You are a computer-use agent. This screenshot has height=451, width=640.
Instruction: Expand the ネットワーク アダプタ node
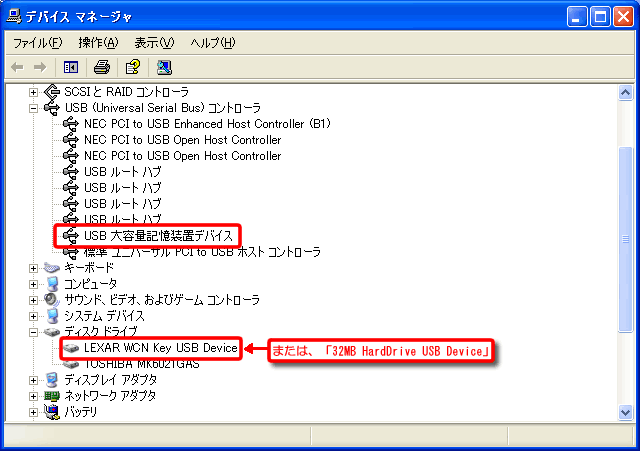[34, 396]
